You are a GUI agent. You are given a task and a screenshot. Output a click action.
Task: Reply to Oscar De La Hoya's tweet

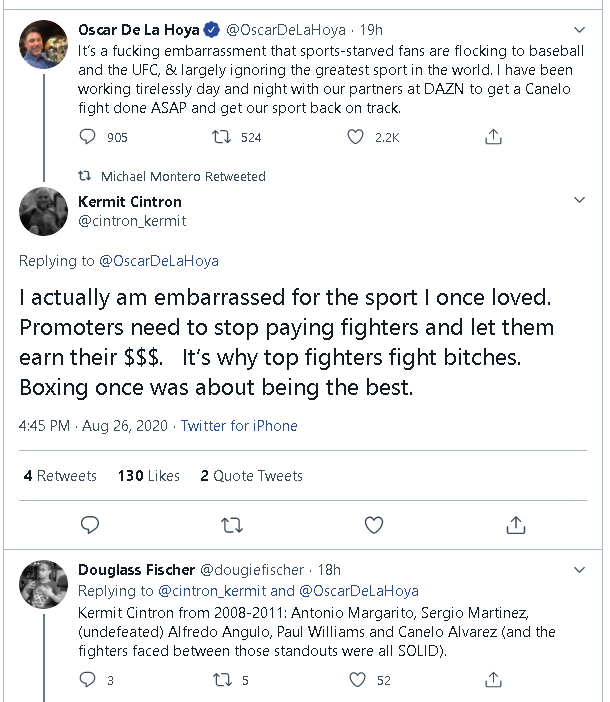coord(88,138)
